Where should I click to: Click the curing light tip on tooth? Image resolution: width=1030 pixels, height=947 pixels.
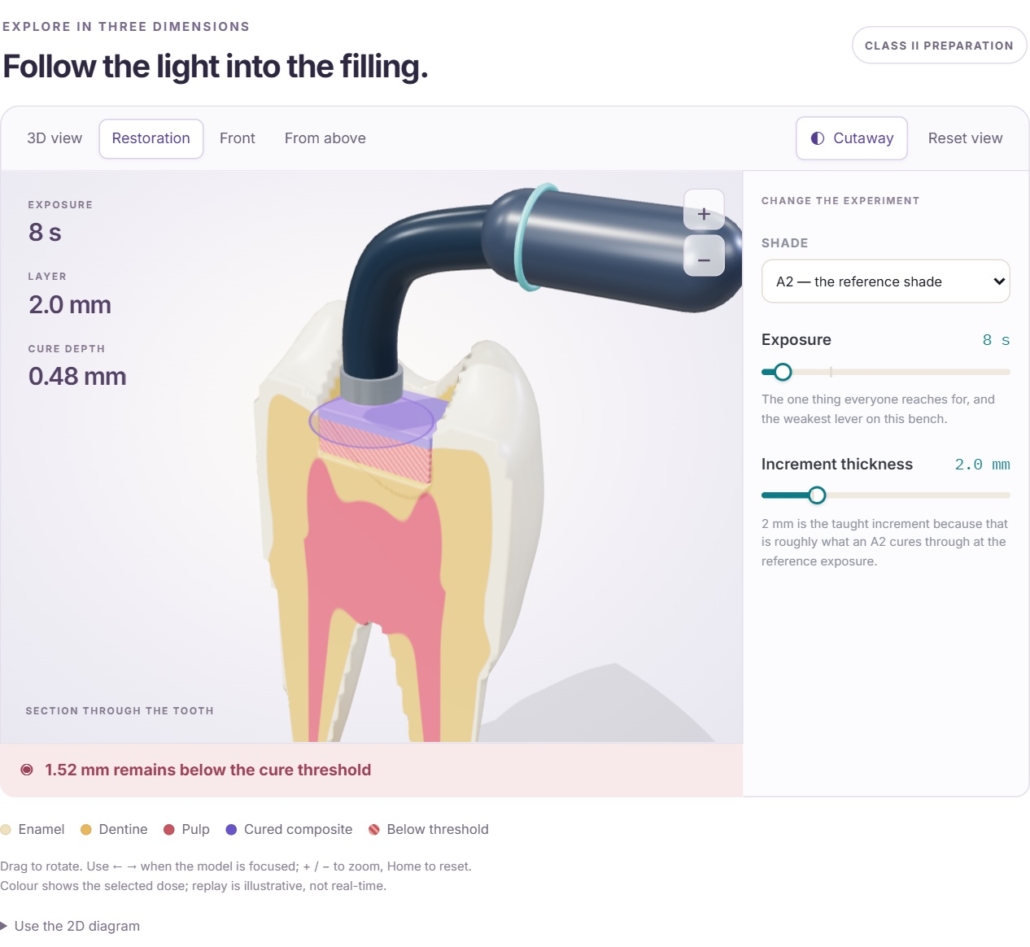click(x=371, y=385)
